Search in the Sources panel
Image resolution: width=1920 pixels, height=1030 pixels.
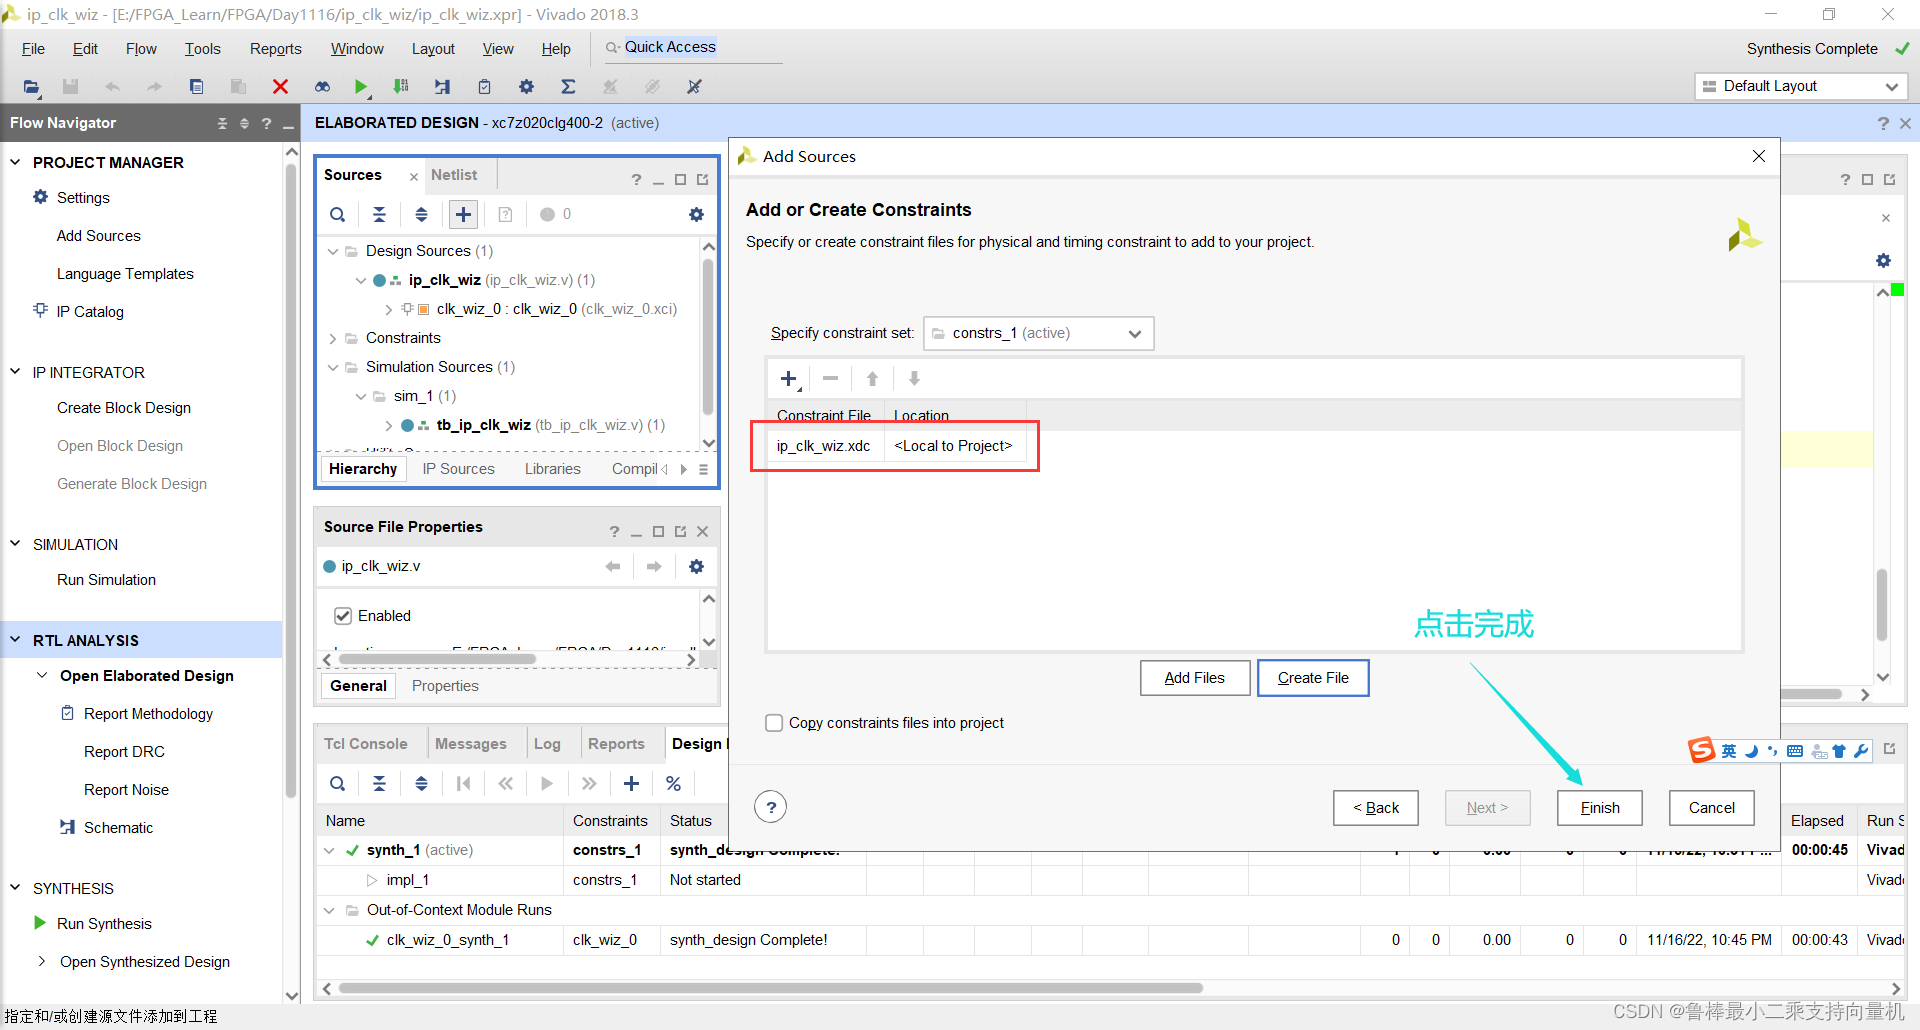(x=338, y=214)
